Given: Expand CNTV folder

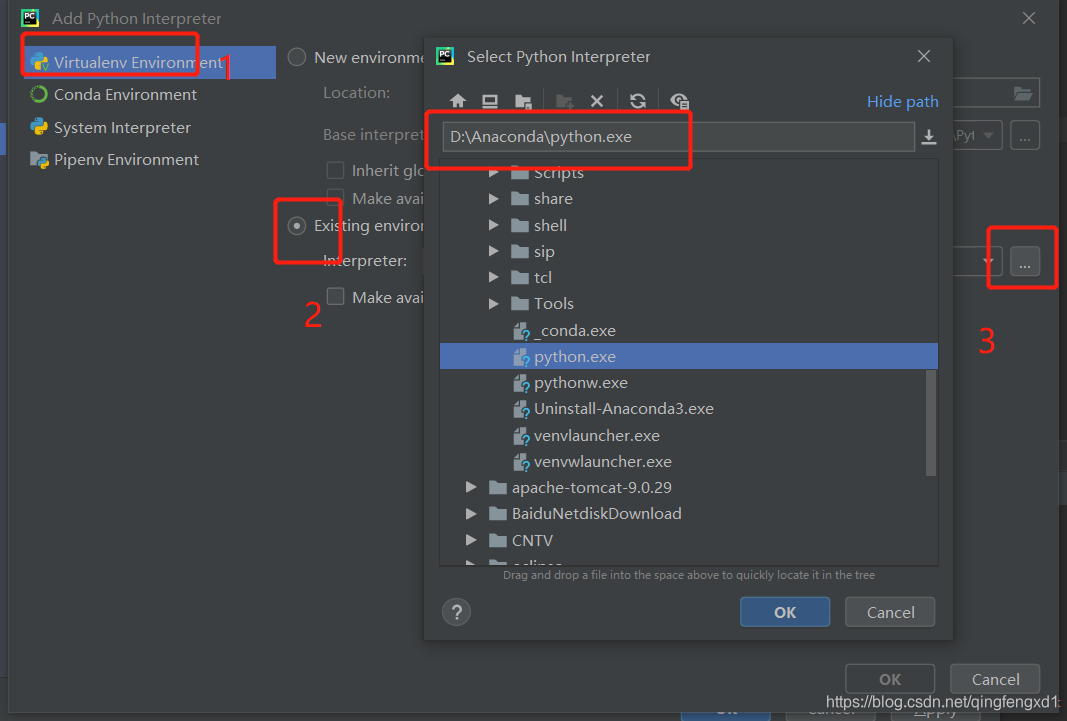Looking at the screenshot, I should [x=471, y=540].
